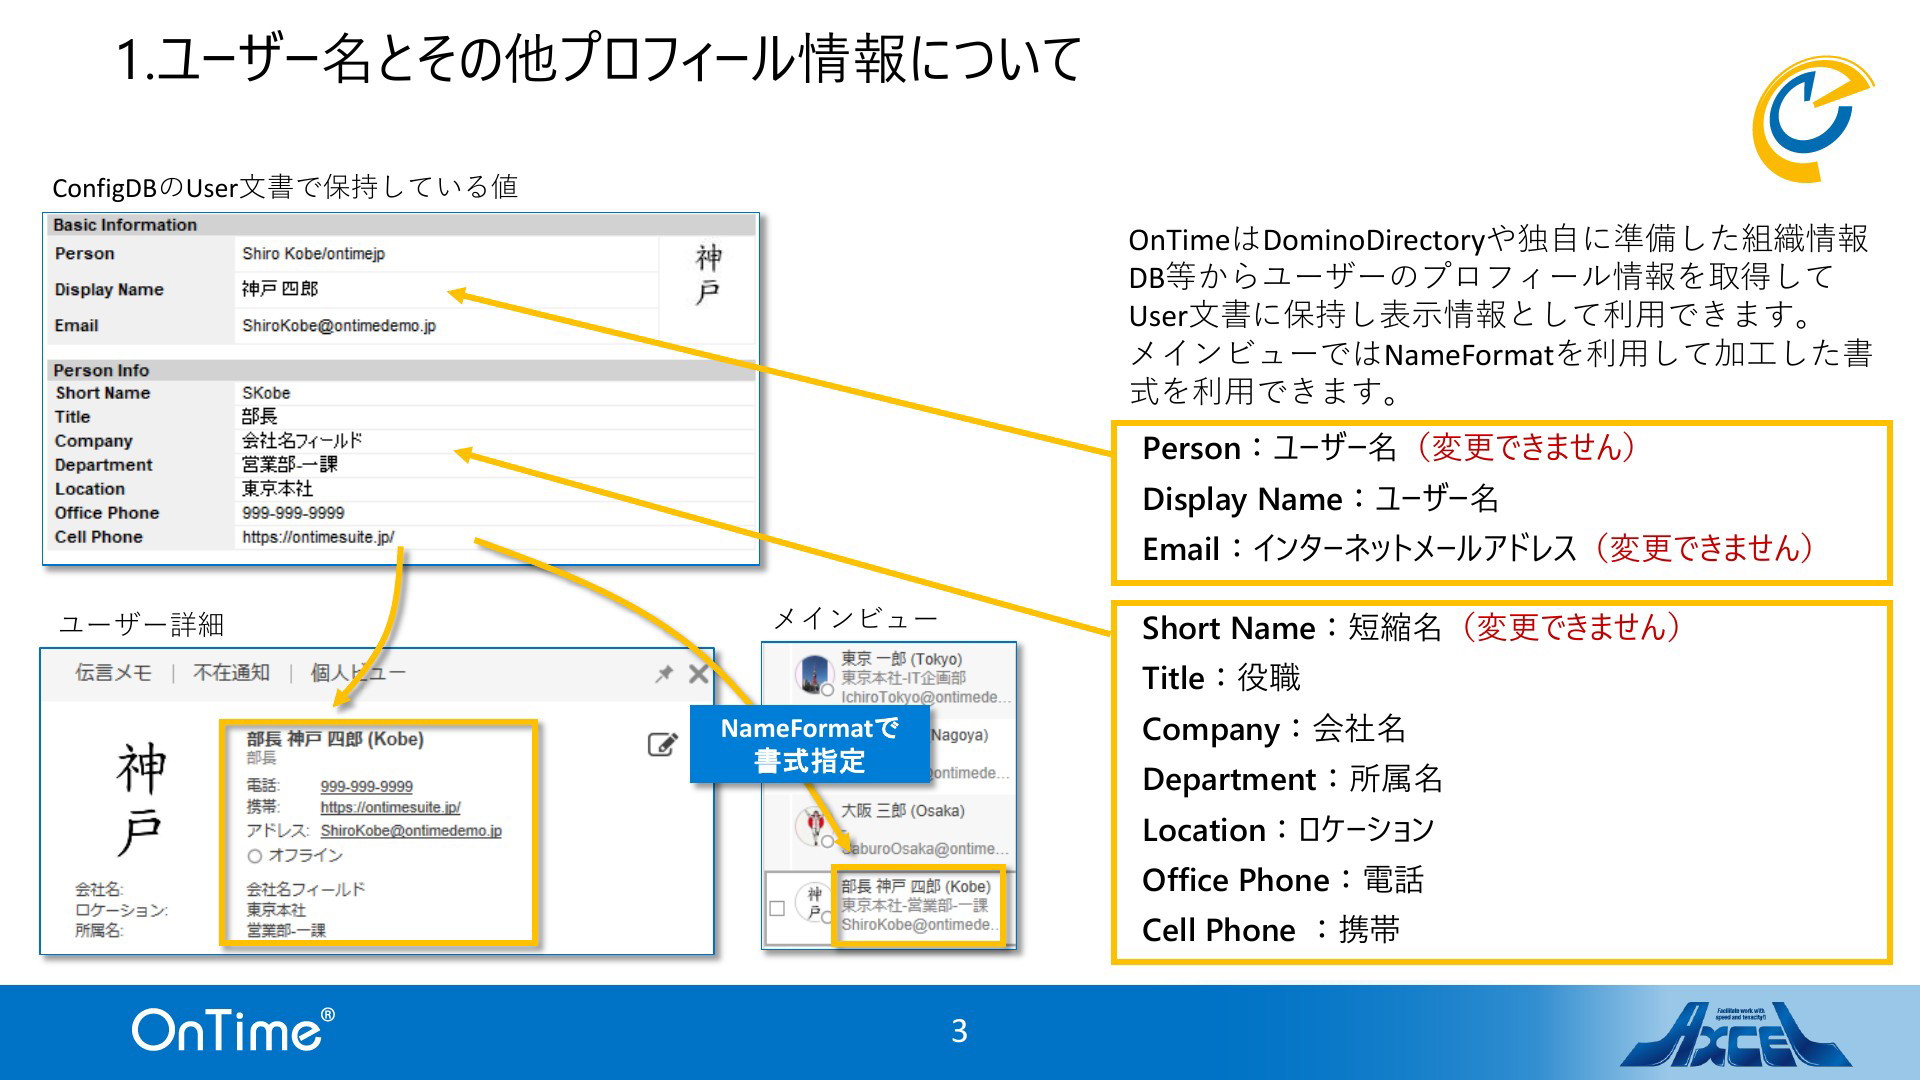Click the AXCEL logo in the footer
The image size is (1920, 1080).
click(1736, 1035)
